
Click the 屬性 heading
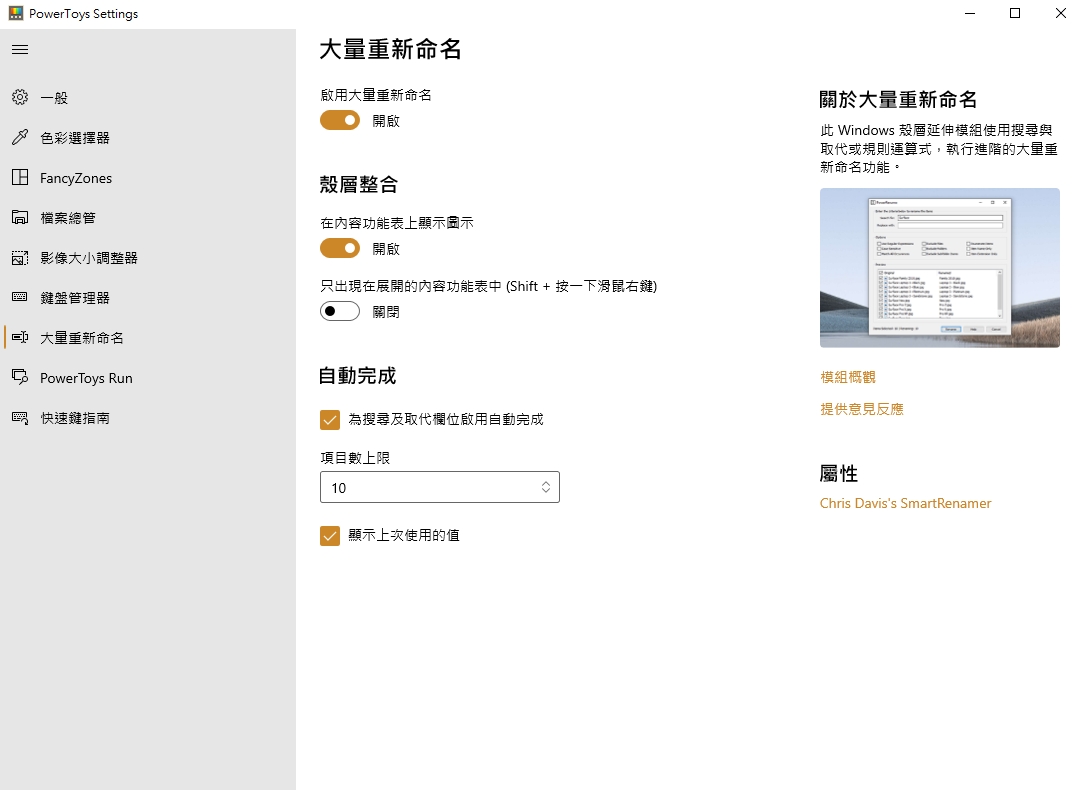coord(838,473)
